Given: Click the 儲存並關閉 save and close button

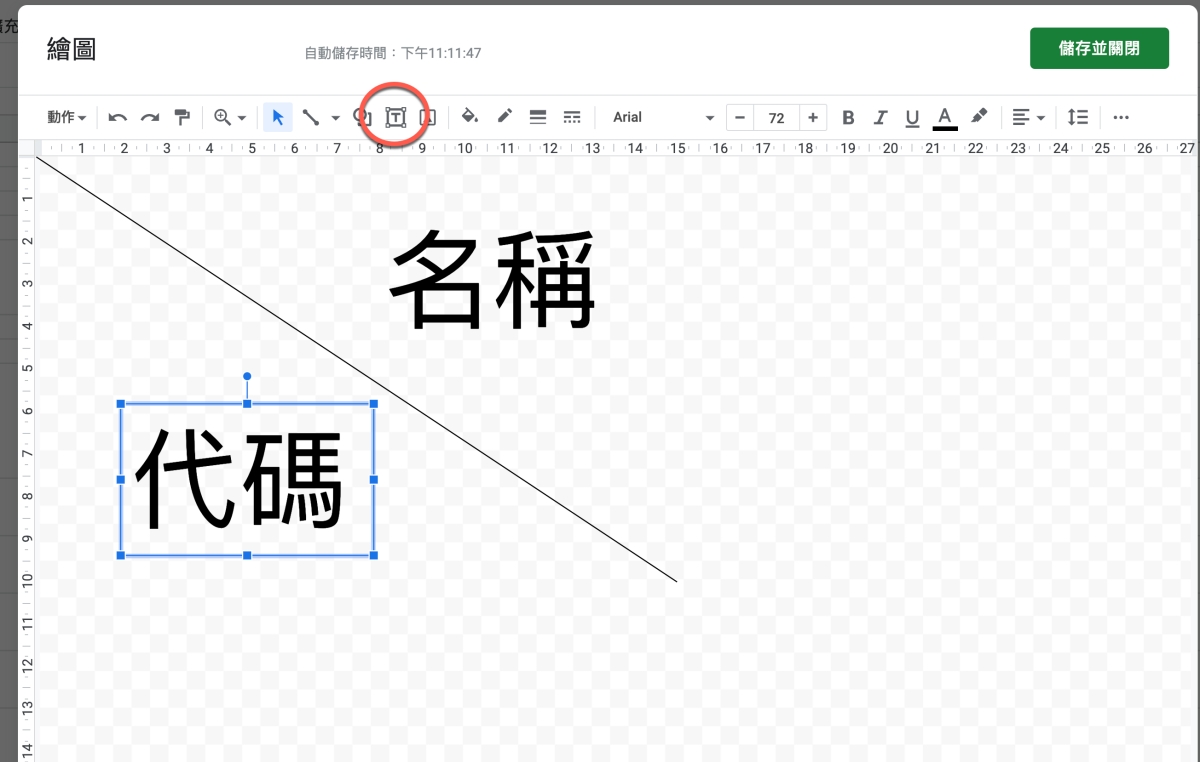Looking at the screenshot, I should tap(1099, 48).
